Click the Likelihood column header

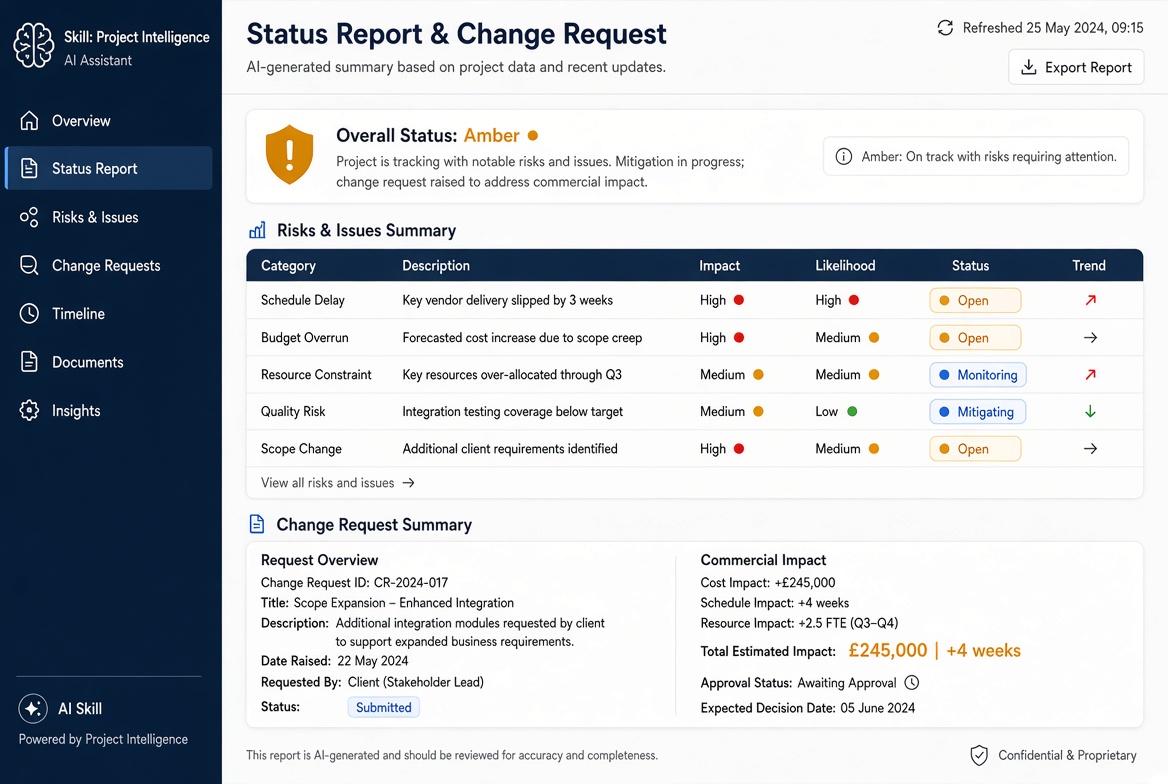click(x=845, y=266)
